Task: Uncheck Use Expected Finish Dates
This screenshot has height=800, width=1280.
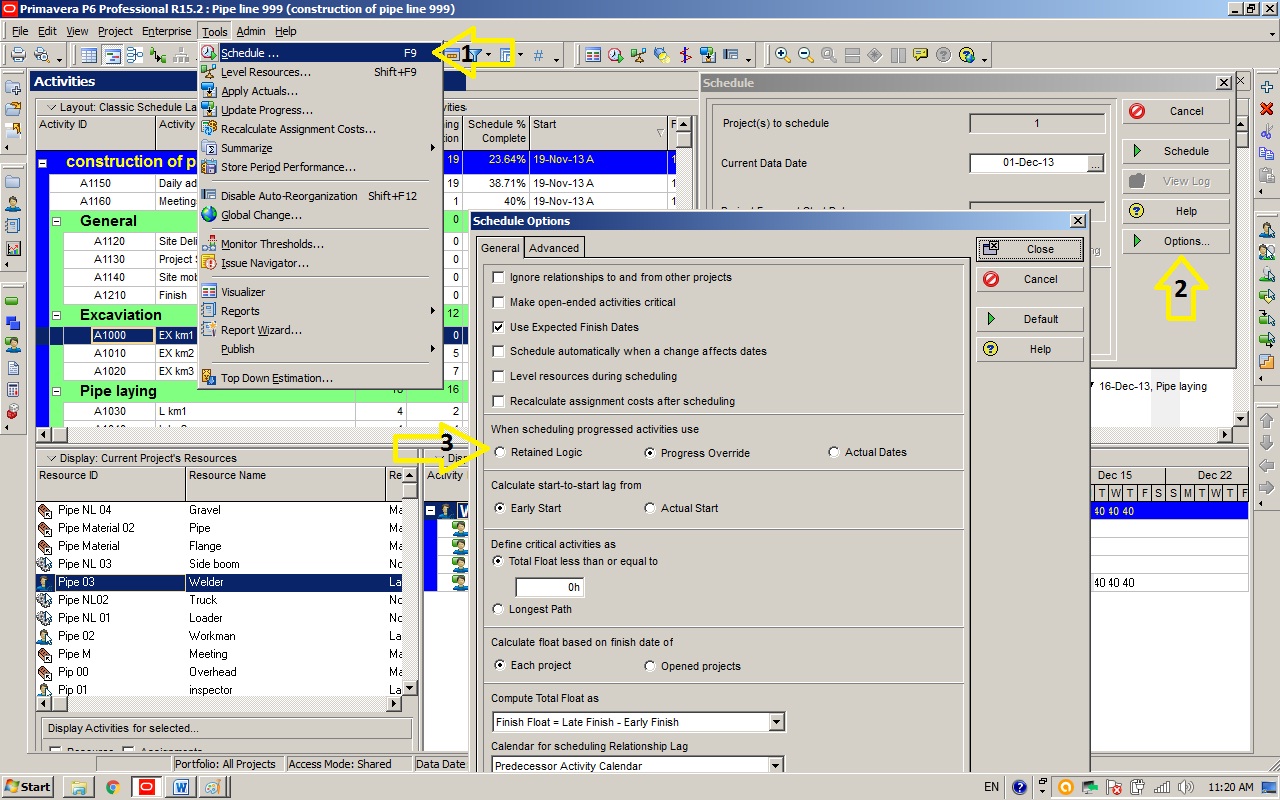Action: coord(499,327)
